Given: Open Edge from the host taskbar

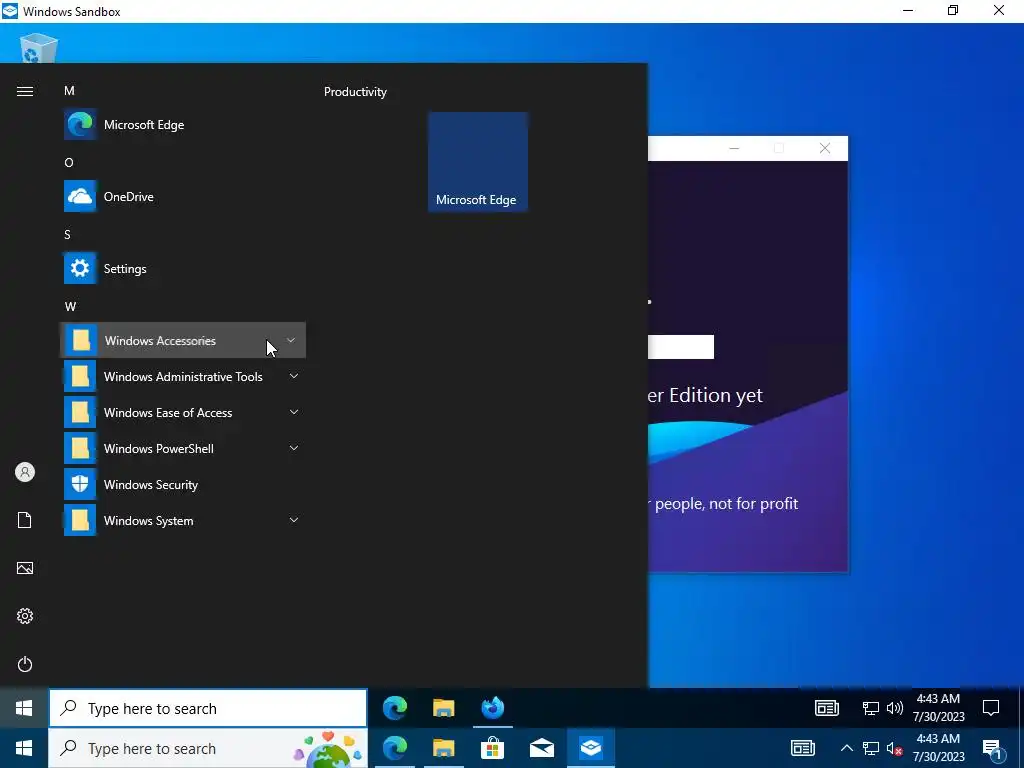Looking at the screenshot, I should coord(394,748).
